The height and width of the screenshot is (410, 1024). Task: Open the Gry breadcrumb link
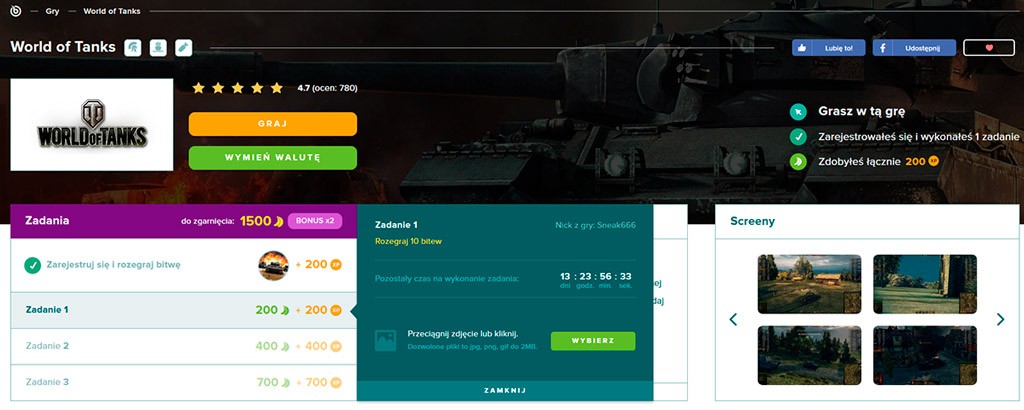(x=52, y=11)
